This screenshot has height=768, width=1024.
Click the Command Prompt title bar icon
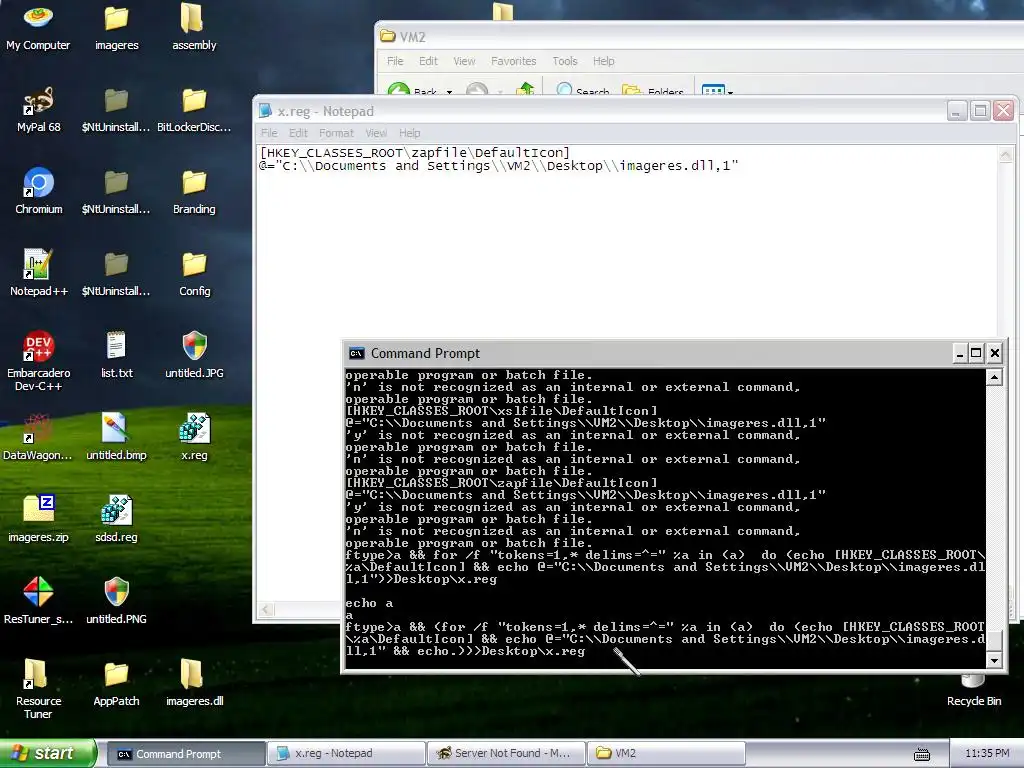[x=357, y=353]
